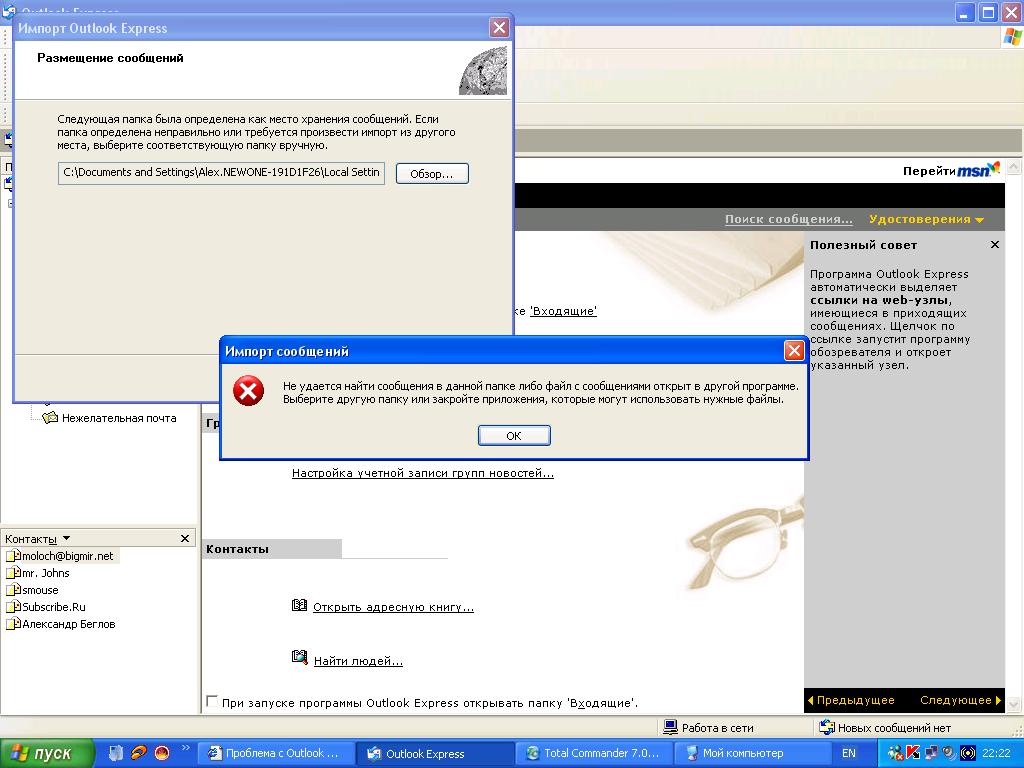Close the Contacts pane with X
1024x768 pixels.
[184, 539]
